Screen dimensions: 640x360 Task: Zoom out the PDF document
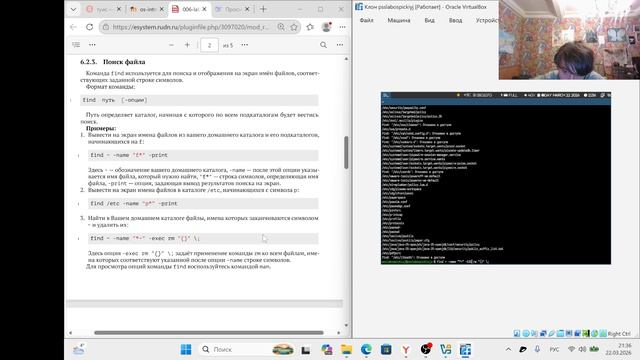[x=171, y=45]
